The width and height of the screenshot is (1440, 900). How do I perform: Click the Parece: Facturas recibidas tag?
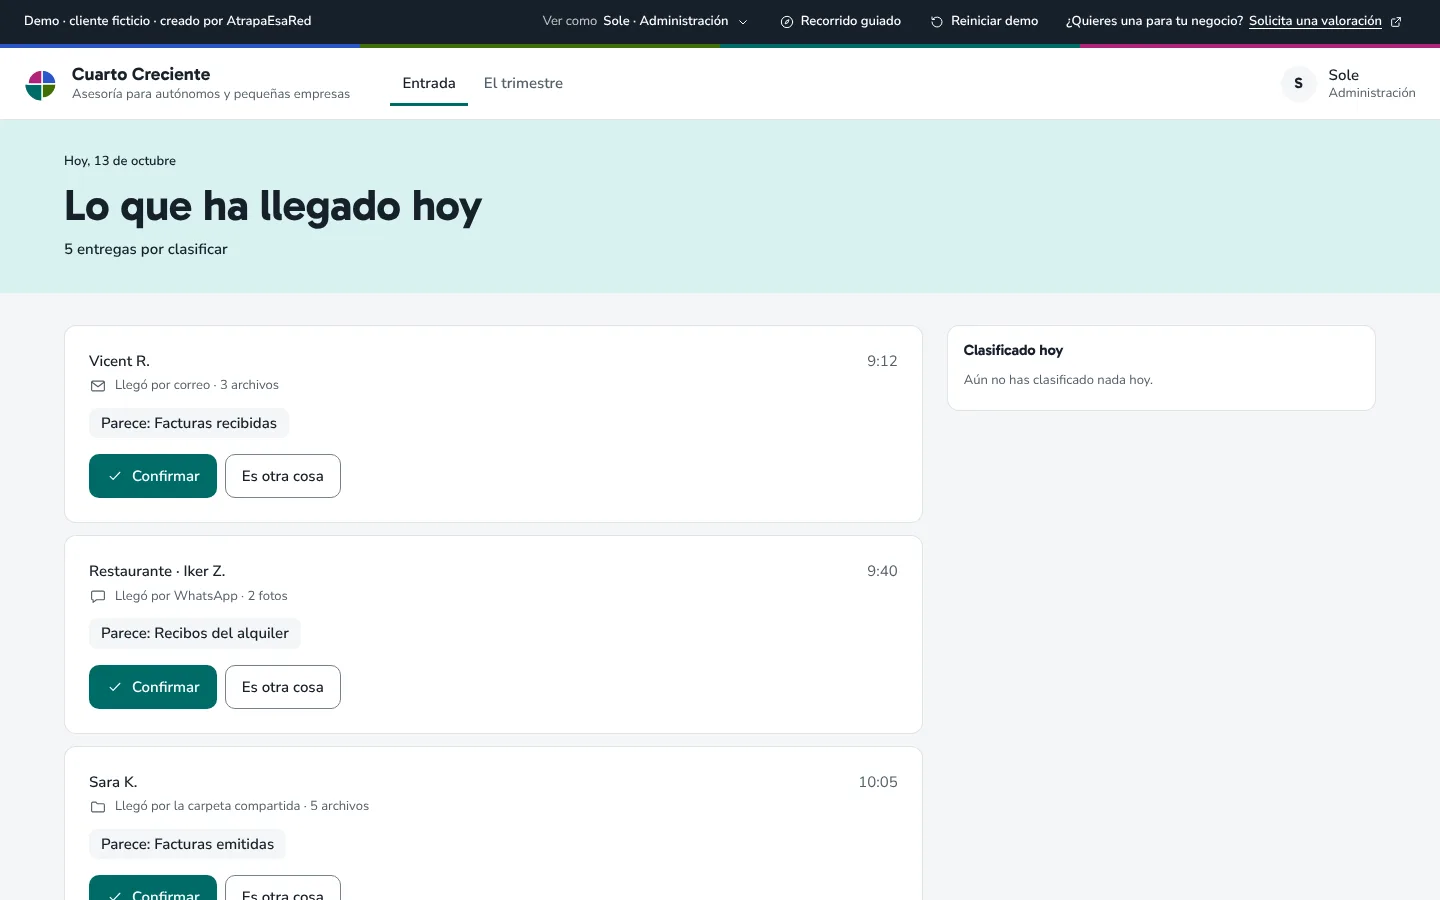pos(189,423)
